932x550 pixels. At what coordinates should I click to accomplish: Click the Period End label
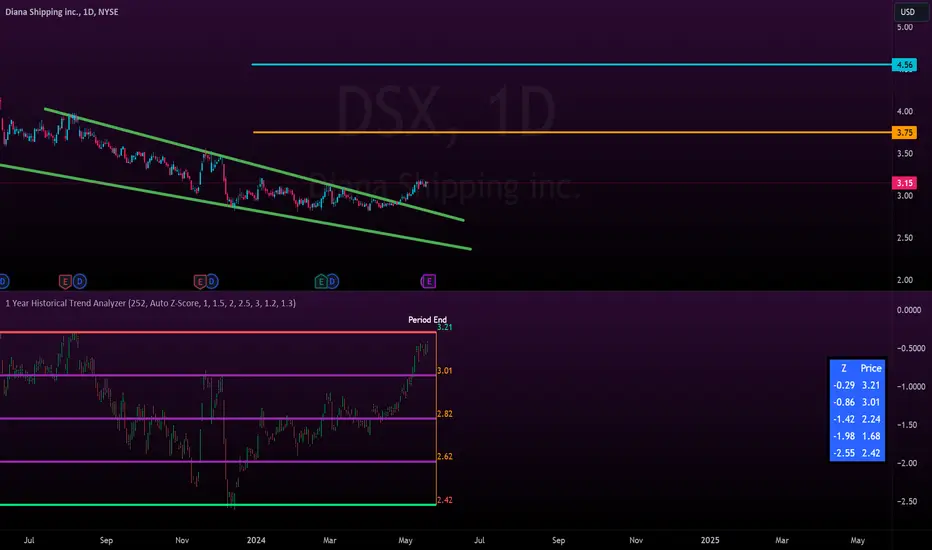pos(427,320)
